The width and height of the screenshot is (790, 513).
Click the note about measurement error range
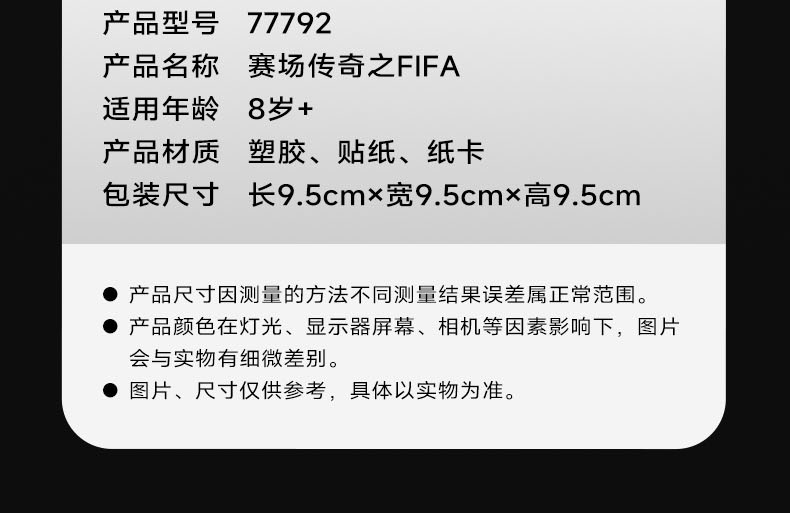(x=389, y=295)
